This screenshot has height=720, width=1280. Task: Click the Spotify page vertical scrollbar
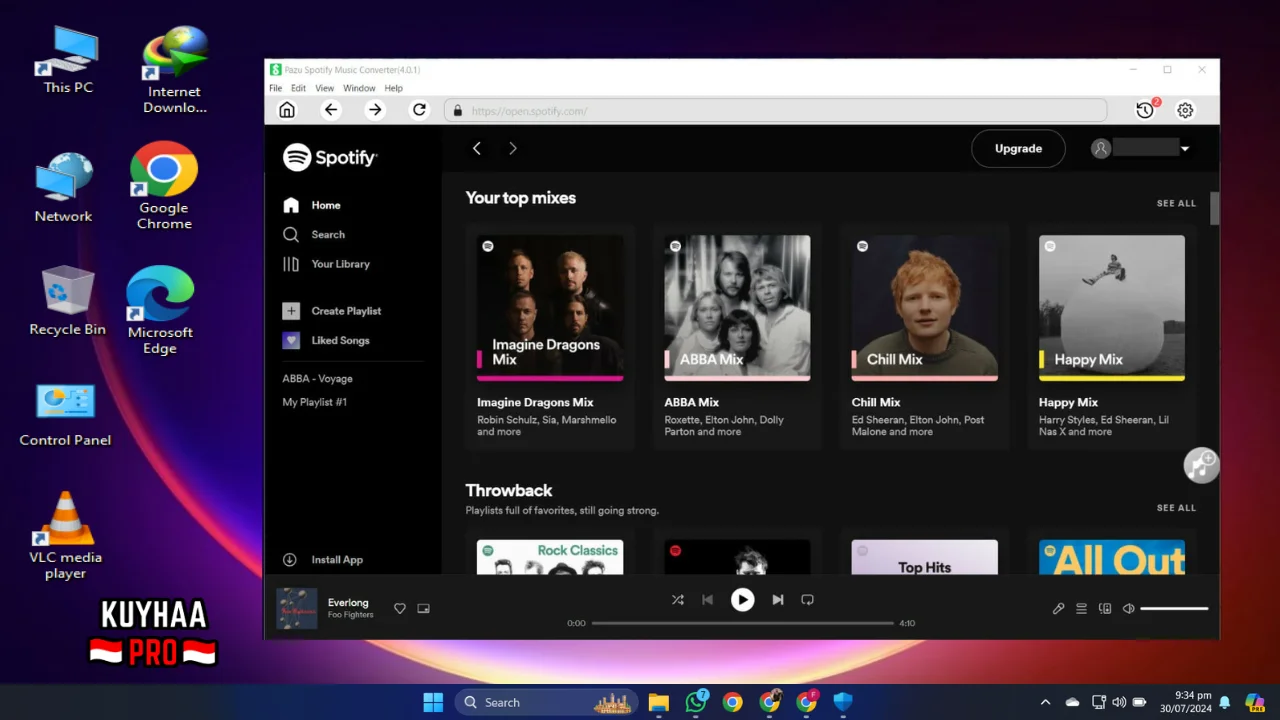pos(1214,208)
